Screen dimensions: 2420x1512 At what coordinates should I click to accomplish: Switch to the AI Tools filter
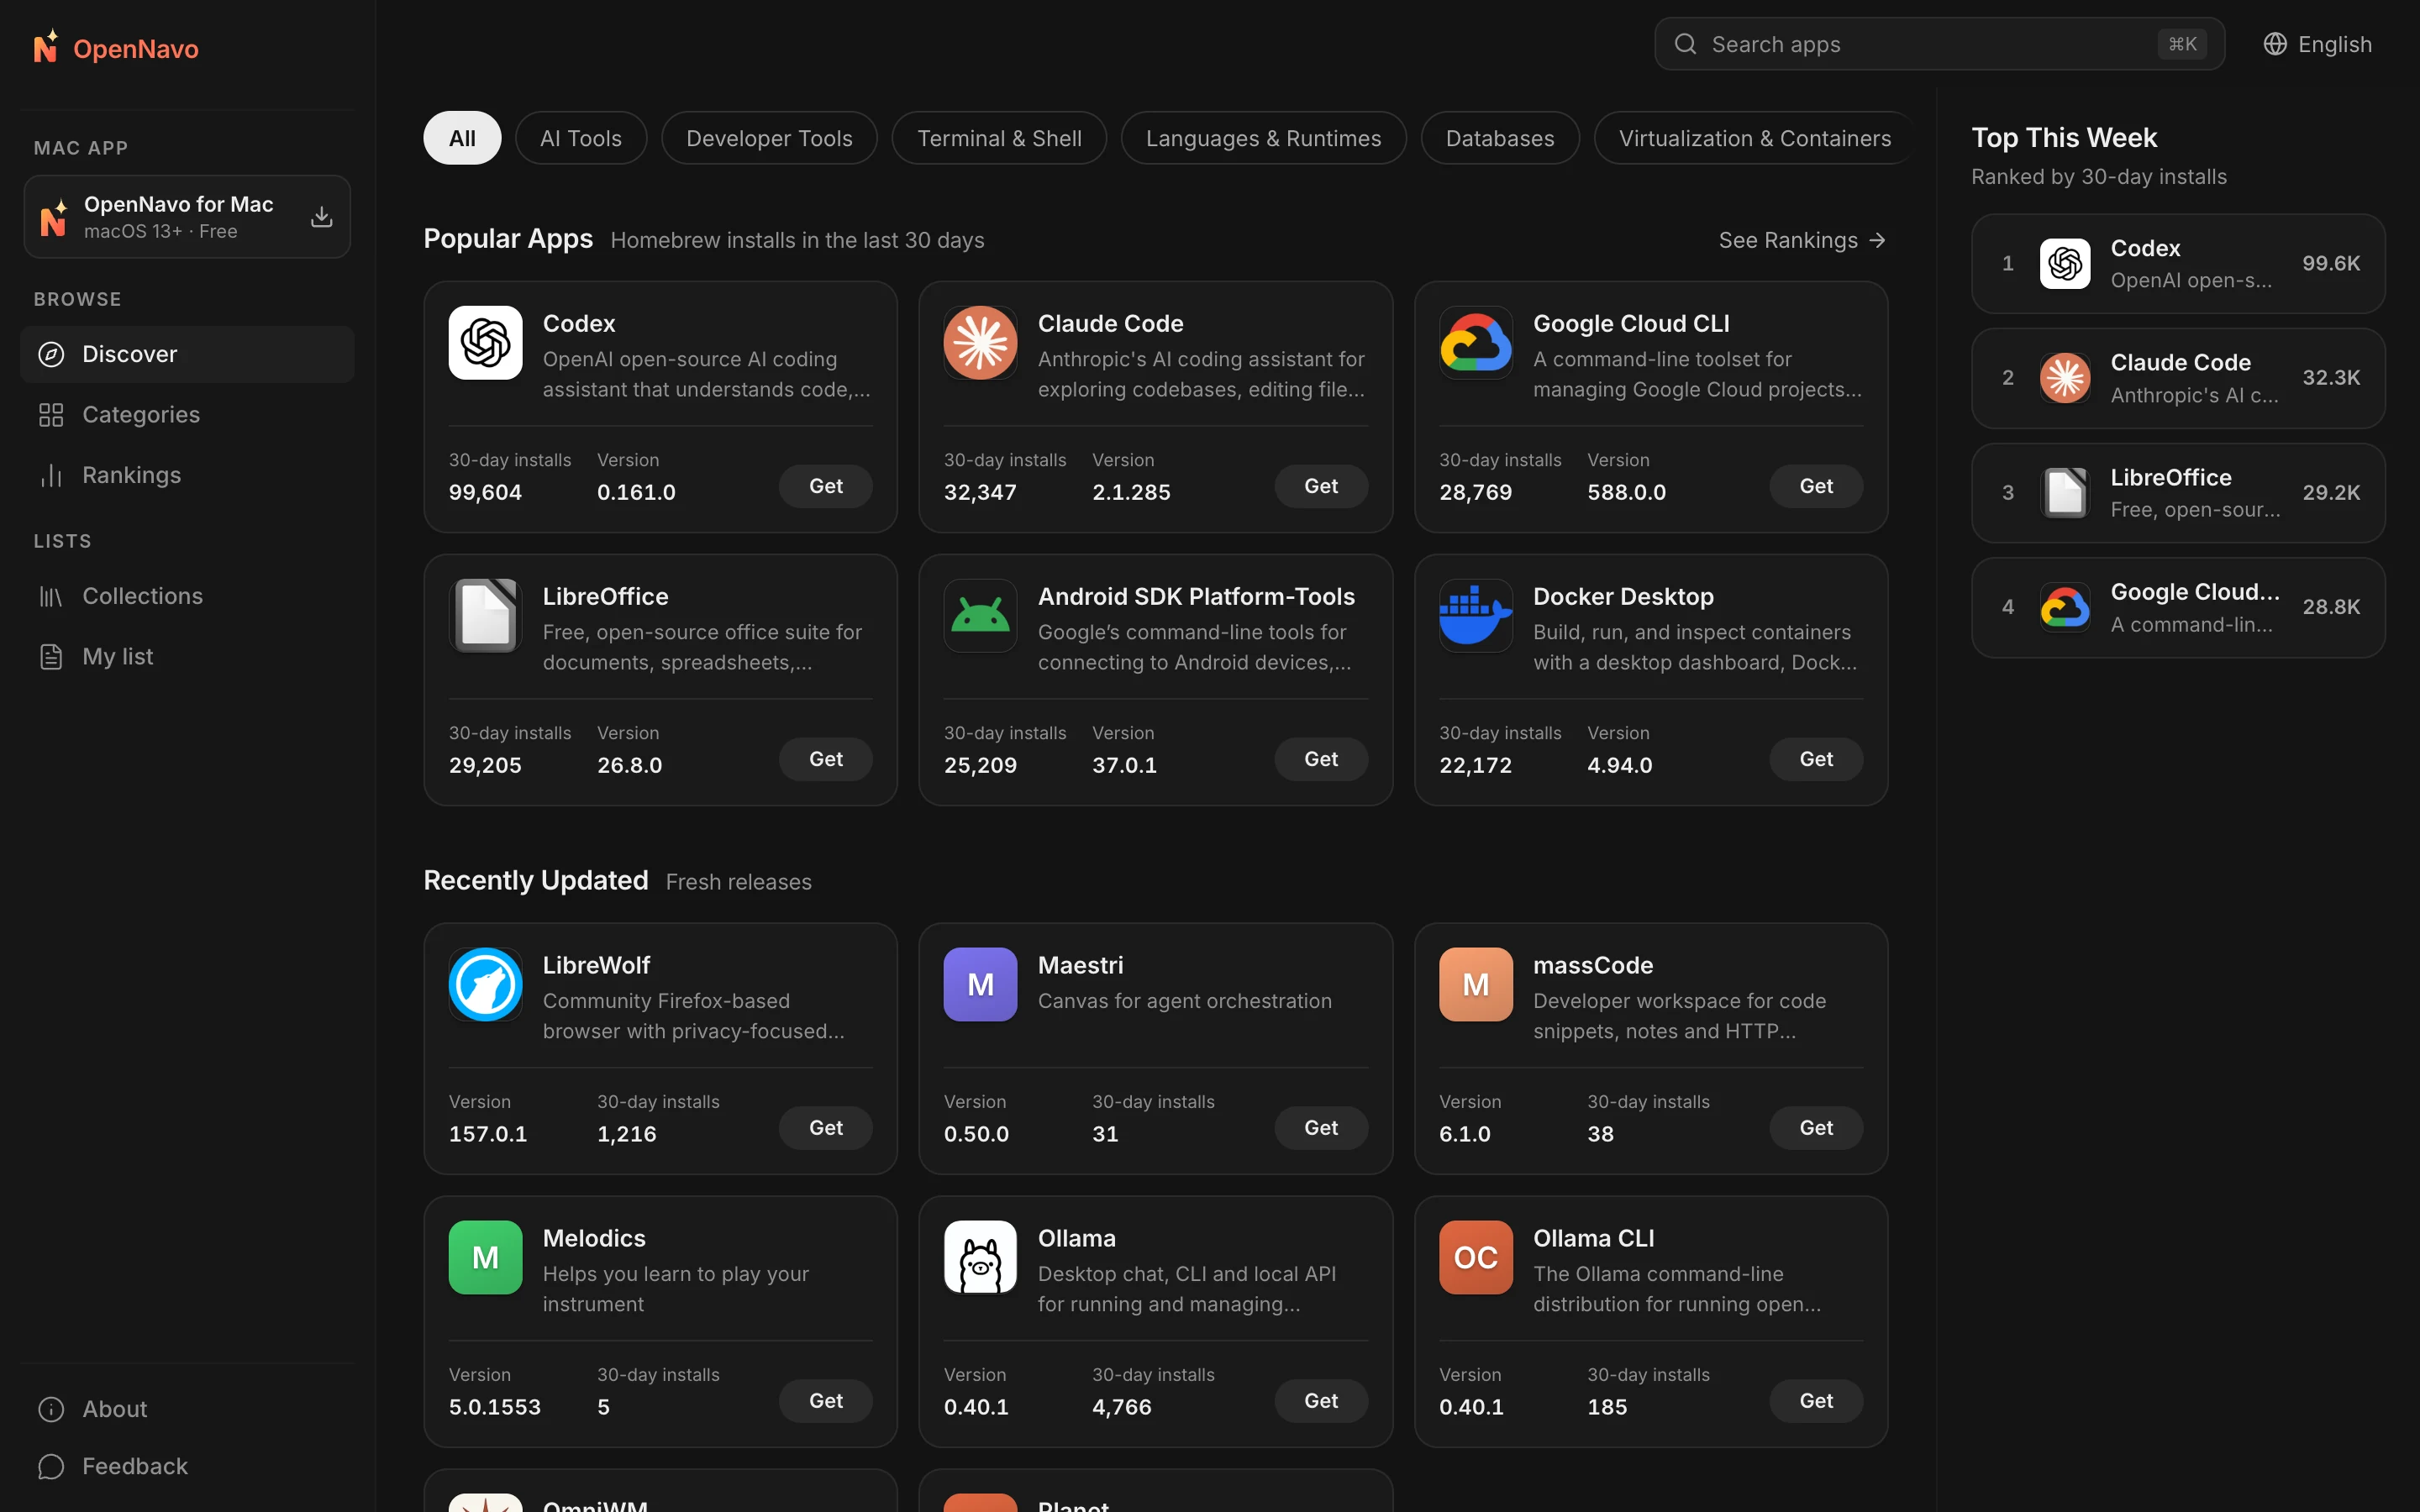pos(581,138)
